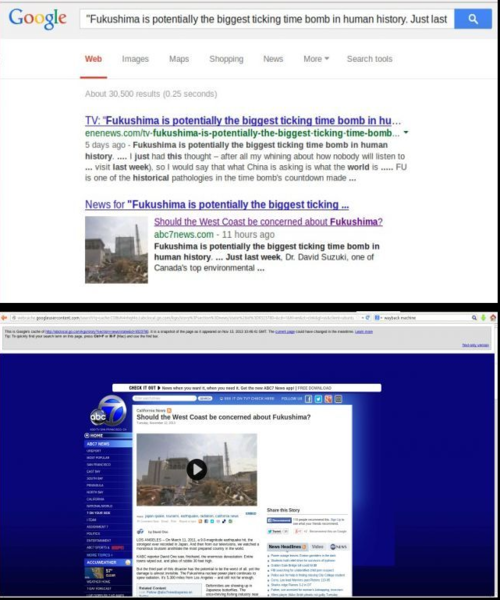Switch to the Video tab in sidebar
Image resolution: width=500 pixels, height=600 pixels.
[318, 547]
